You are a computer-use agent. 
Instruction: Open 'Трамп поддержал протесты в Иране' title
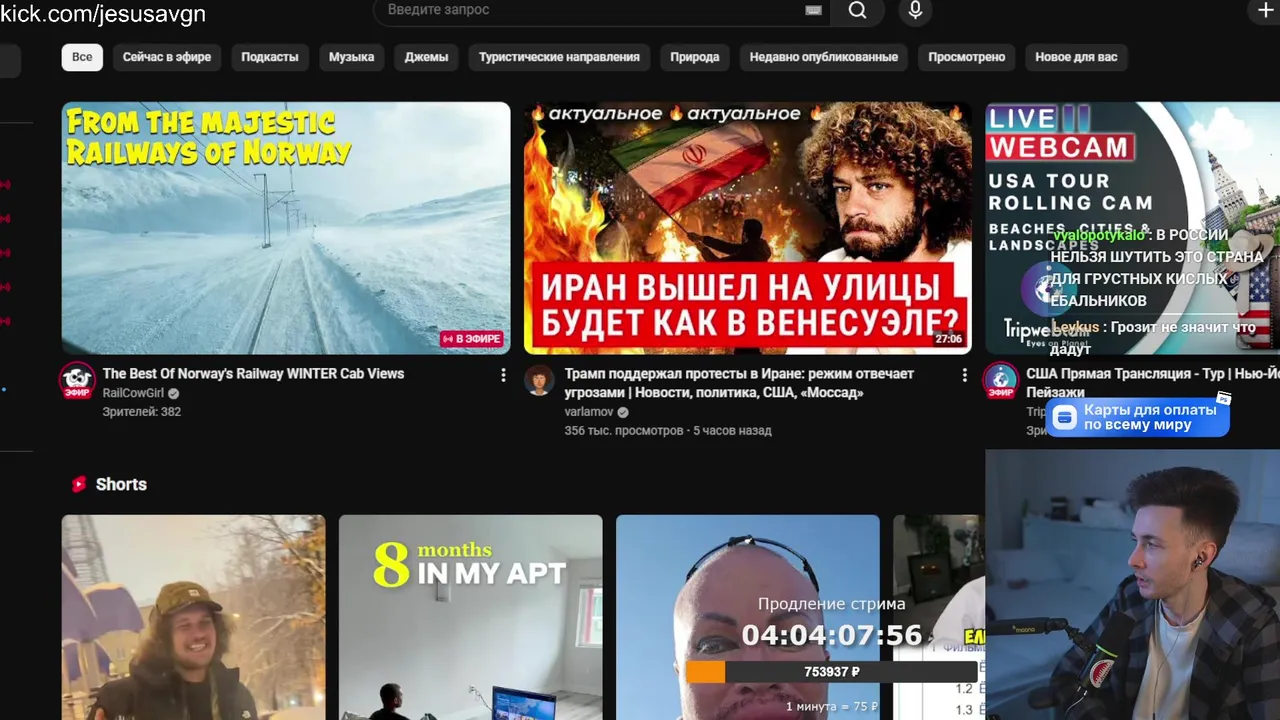(739, 383)
